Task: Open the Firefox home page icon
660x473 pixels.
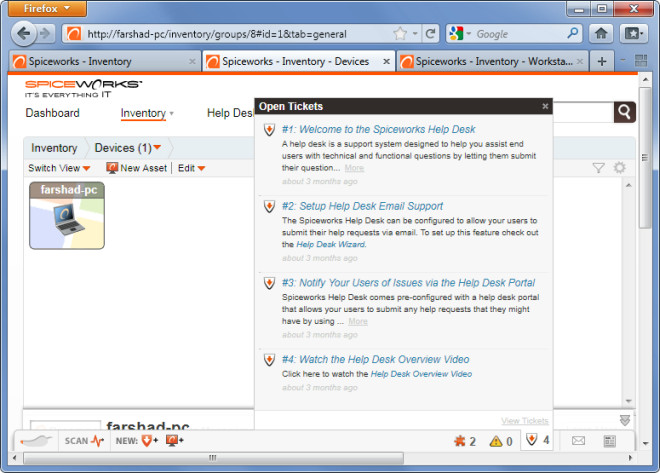Action: point(601,34)
